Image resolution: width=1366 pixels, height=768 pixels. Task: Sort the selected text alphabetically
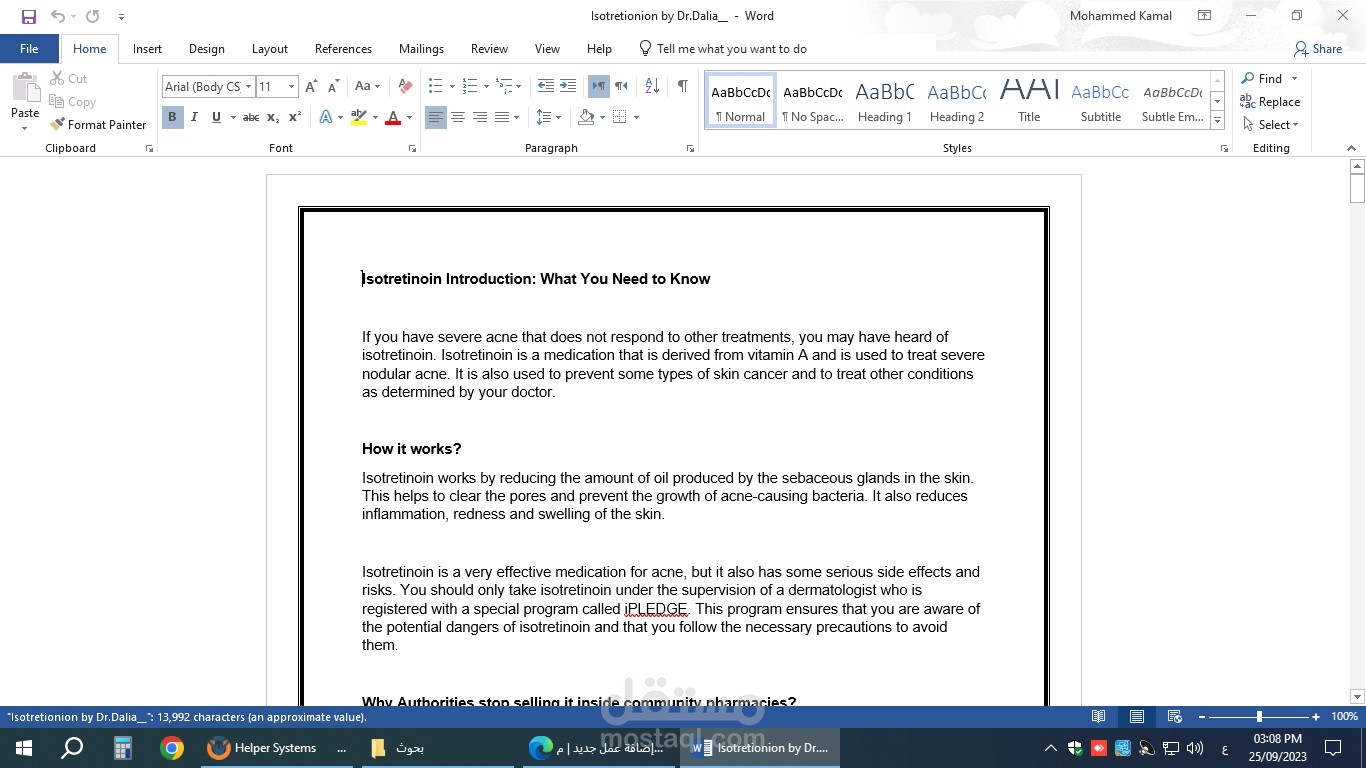click(652, 86)
